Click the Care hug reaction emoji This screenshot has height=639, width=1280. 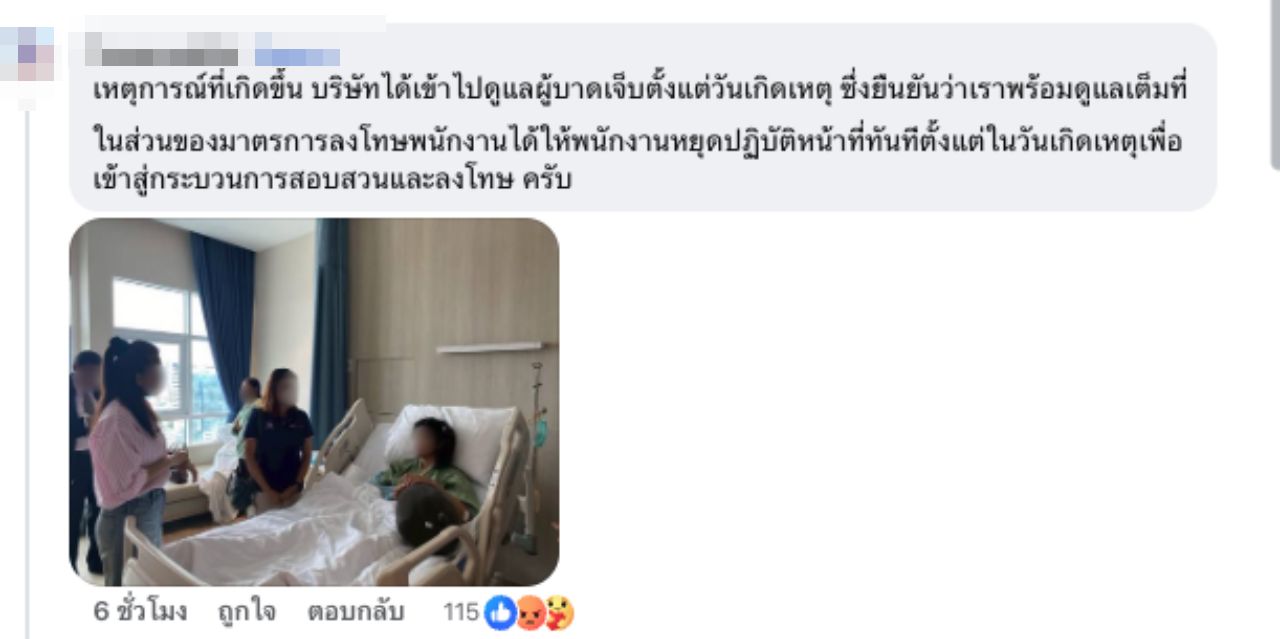pos(559,613)
